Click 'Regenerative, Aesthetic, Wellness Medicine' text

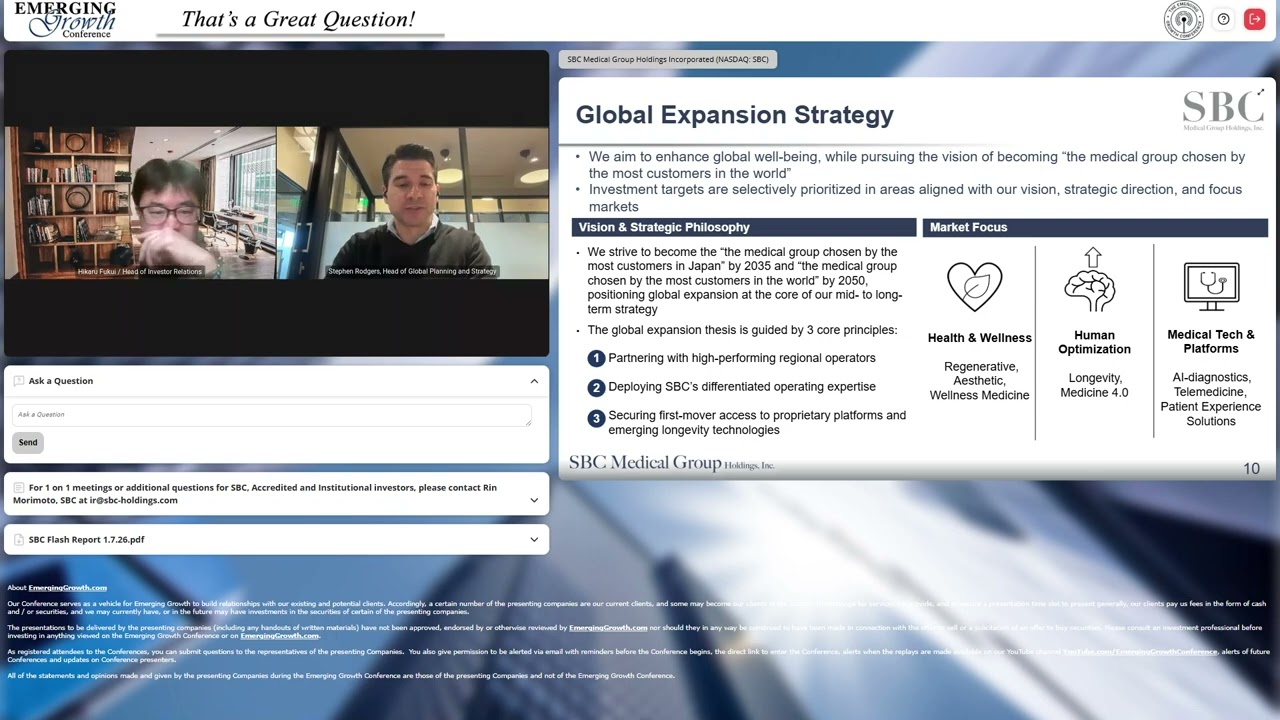[980, 381]
